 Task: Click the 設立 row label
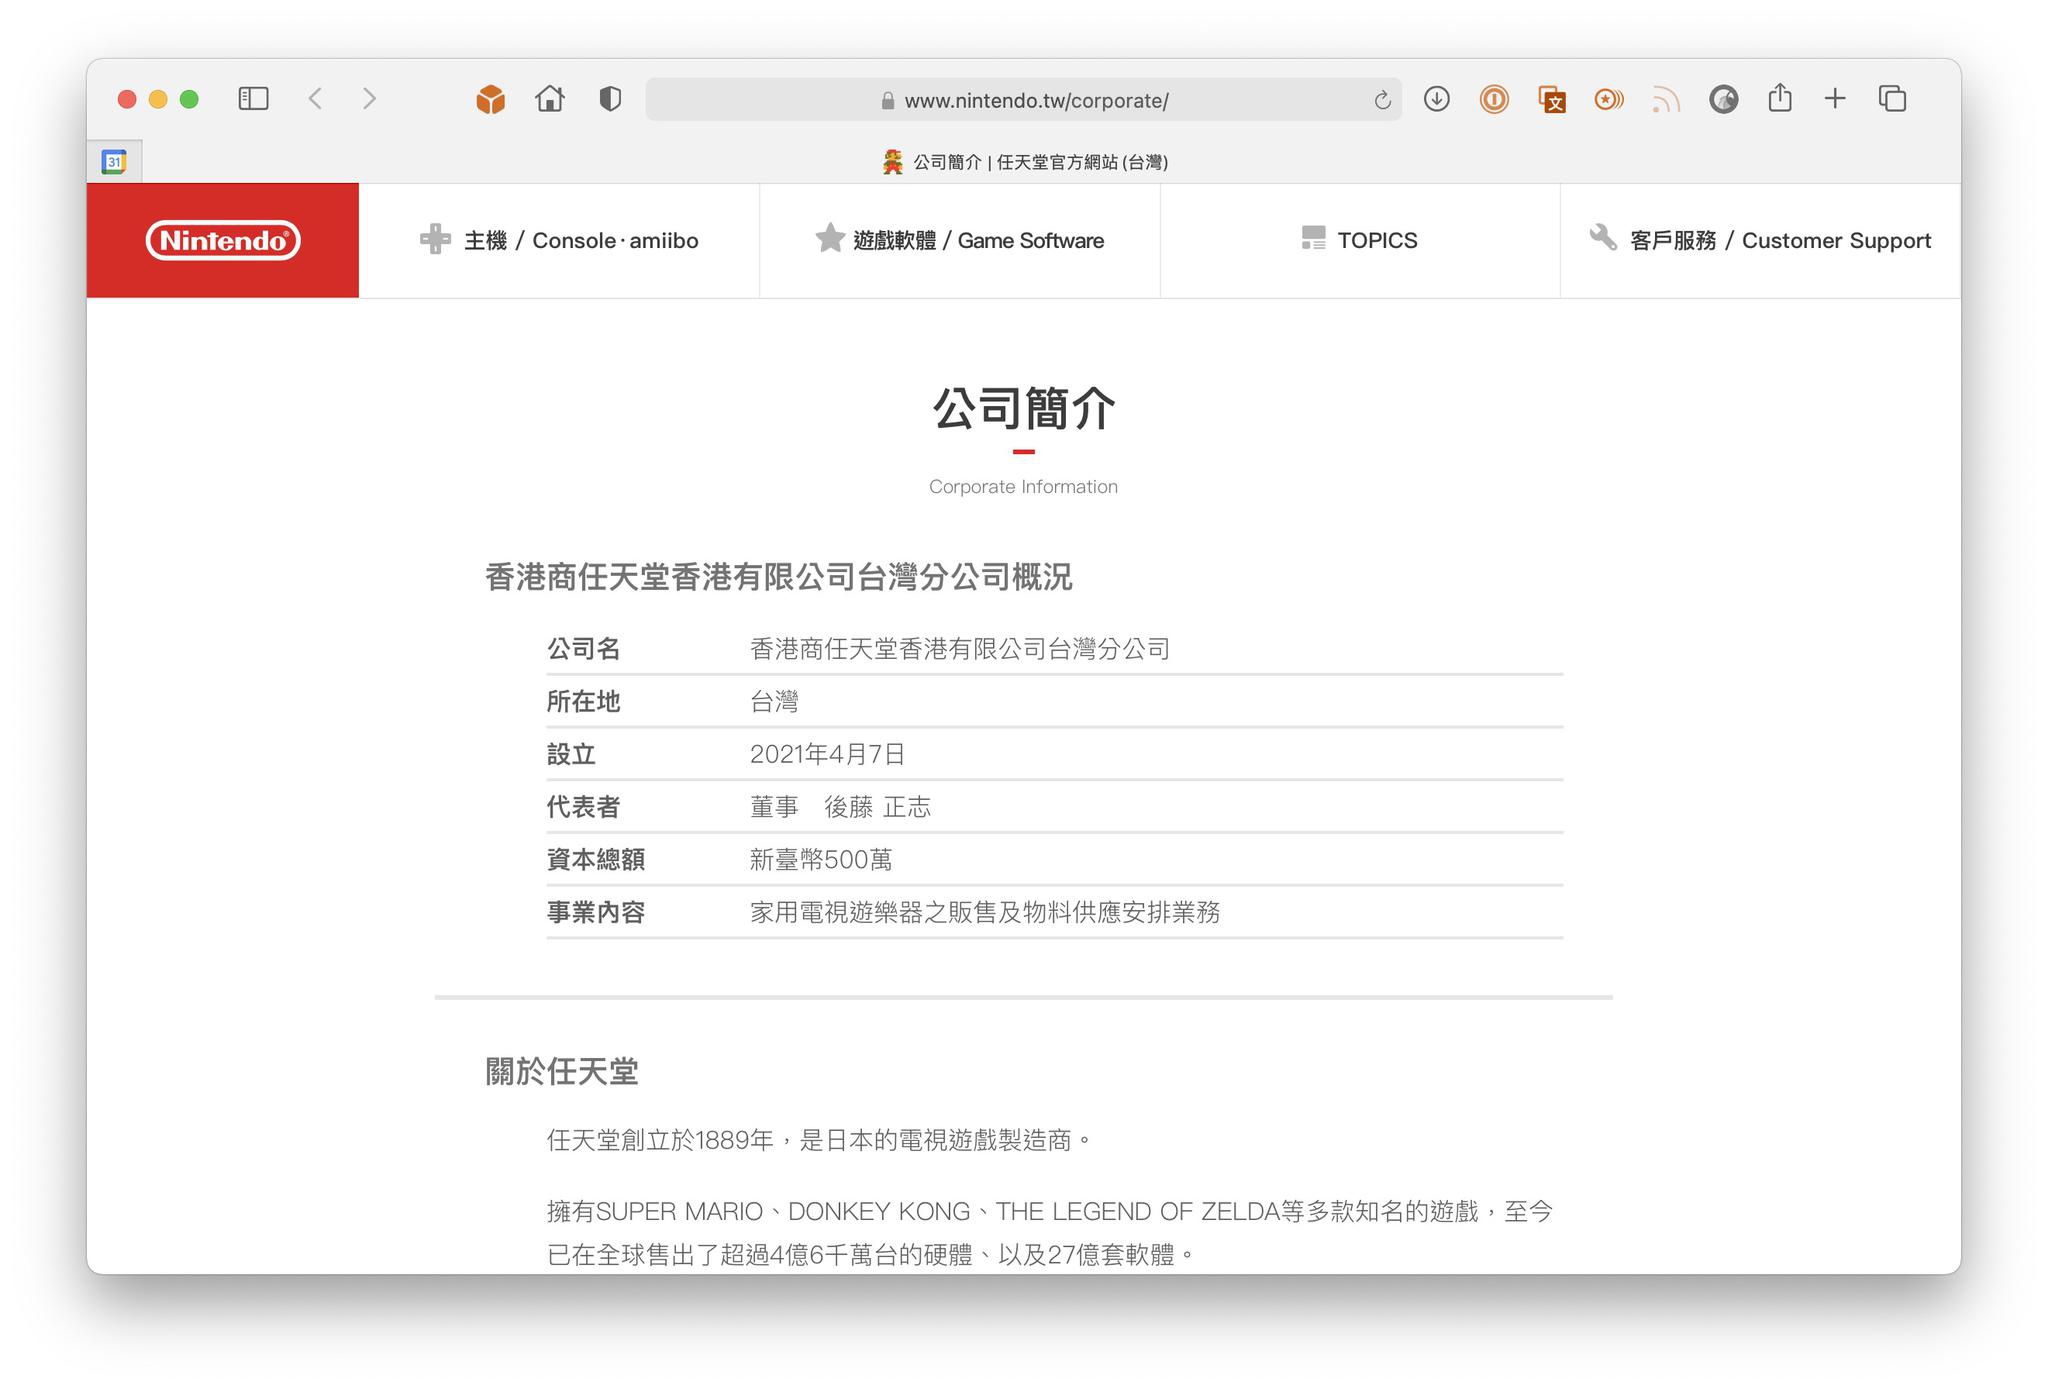[x=572, y=754]
